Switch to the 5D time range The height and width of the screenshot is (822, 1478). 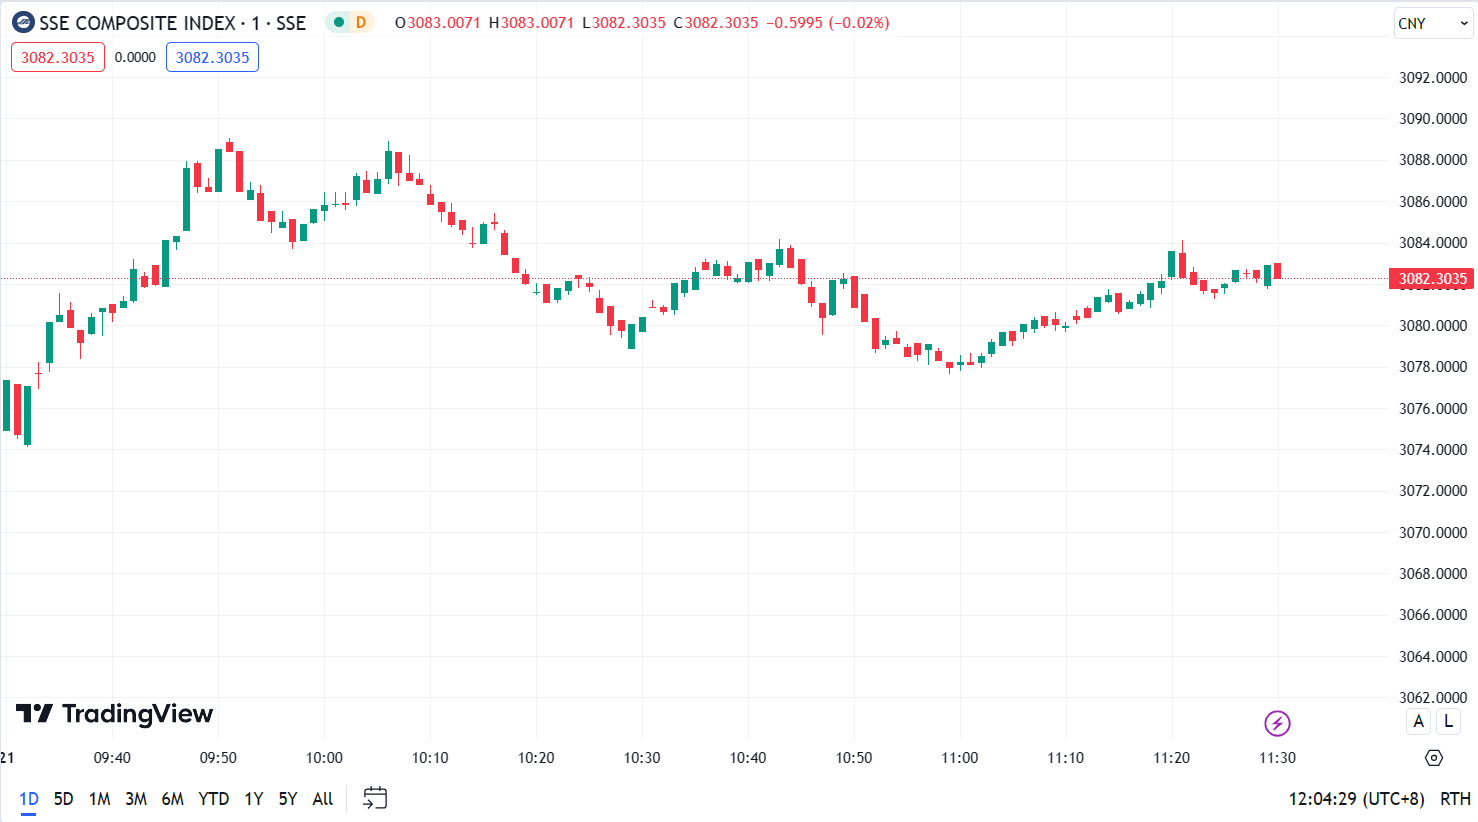coord(63,799)
